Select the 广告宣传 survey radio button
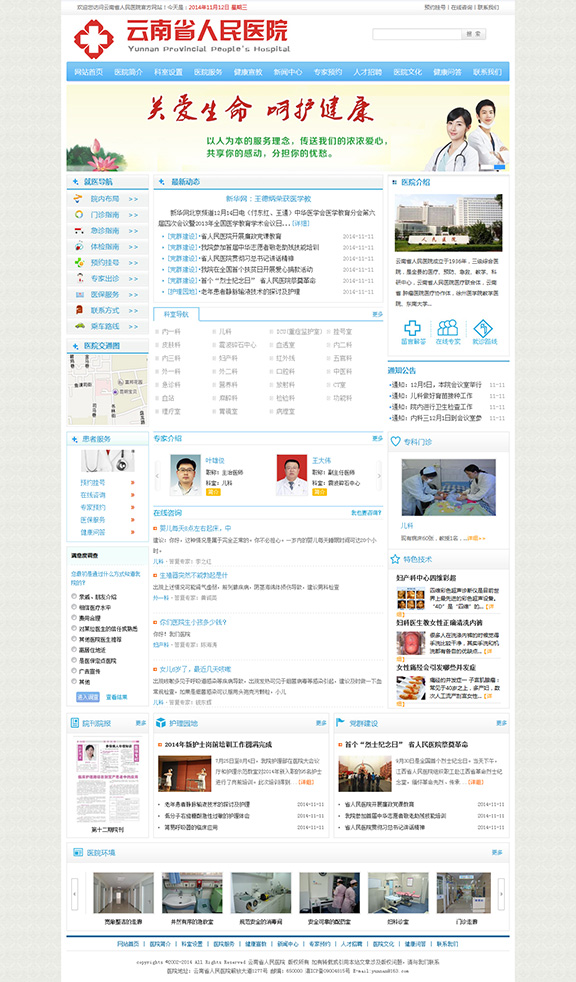Image resolution: width=576 pixels, height=982 pixels. point(74,671)
